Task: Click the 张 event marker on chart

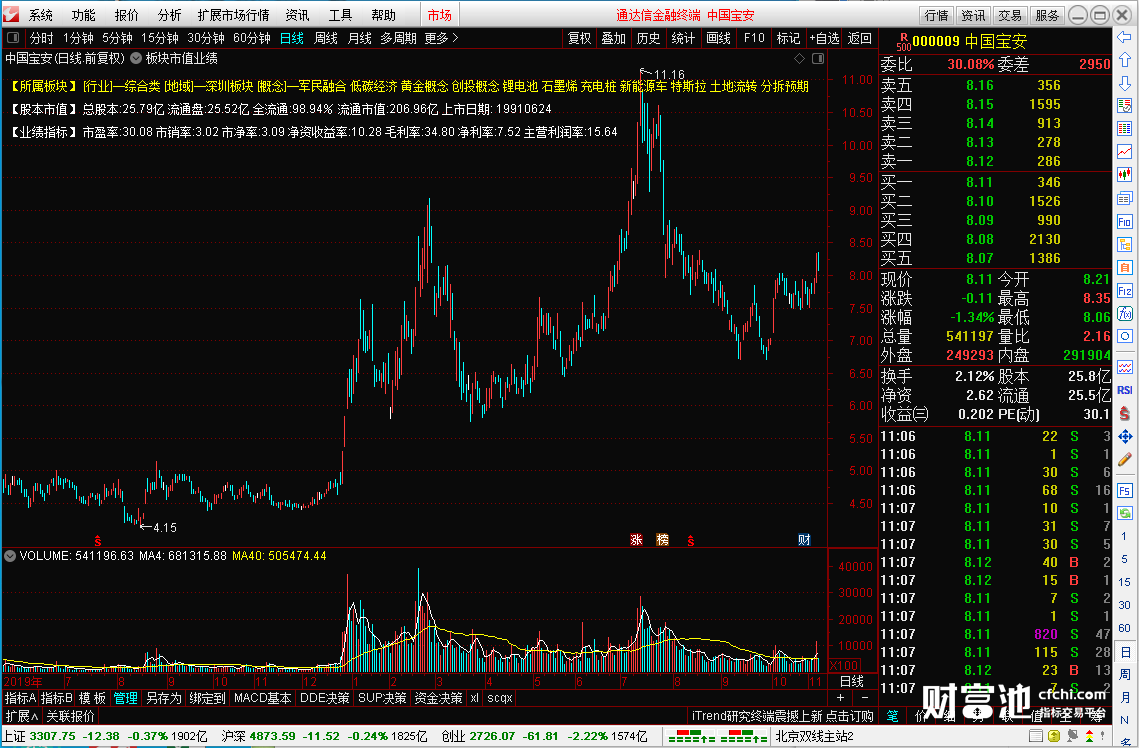Action: coord(636,540)
